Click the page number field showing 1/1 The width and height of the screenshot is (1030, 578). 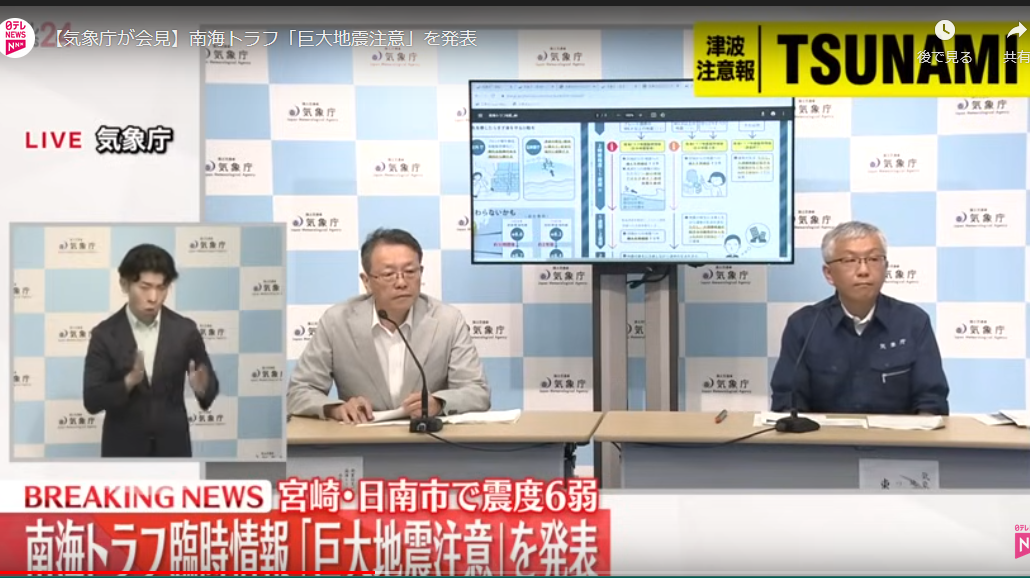pyautogui.click(x=600, y=115)
